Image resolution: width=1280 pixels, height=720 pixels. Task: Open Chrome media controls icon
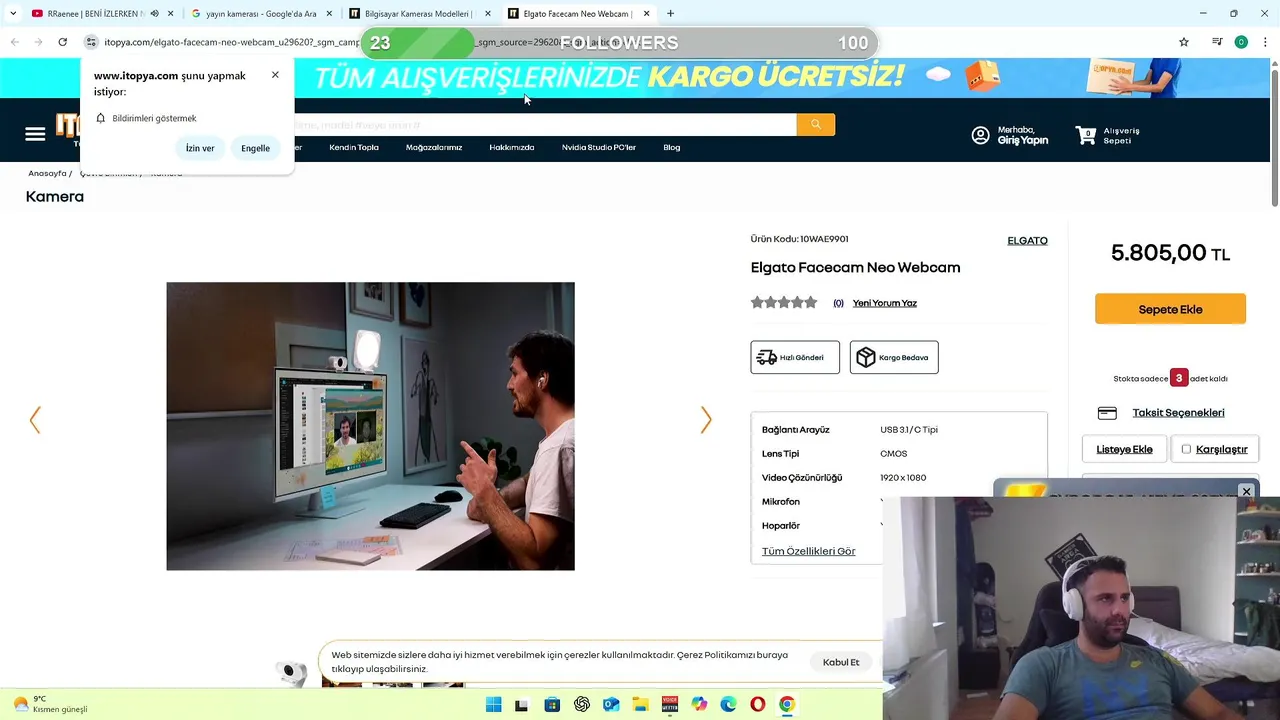point(1217,42)
